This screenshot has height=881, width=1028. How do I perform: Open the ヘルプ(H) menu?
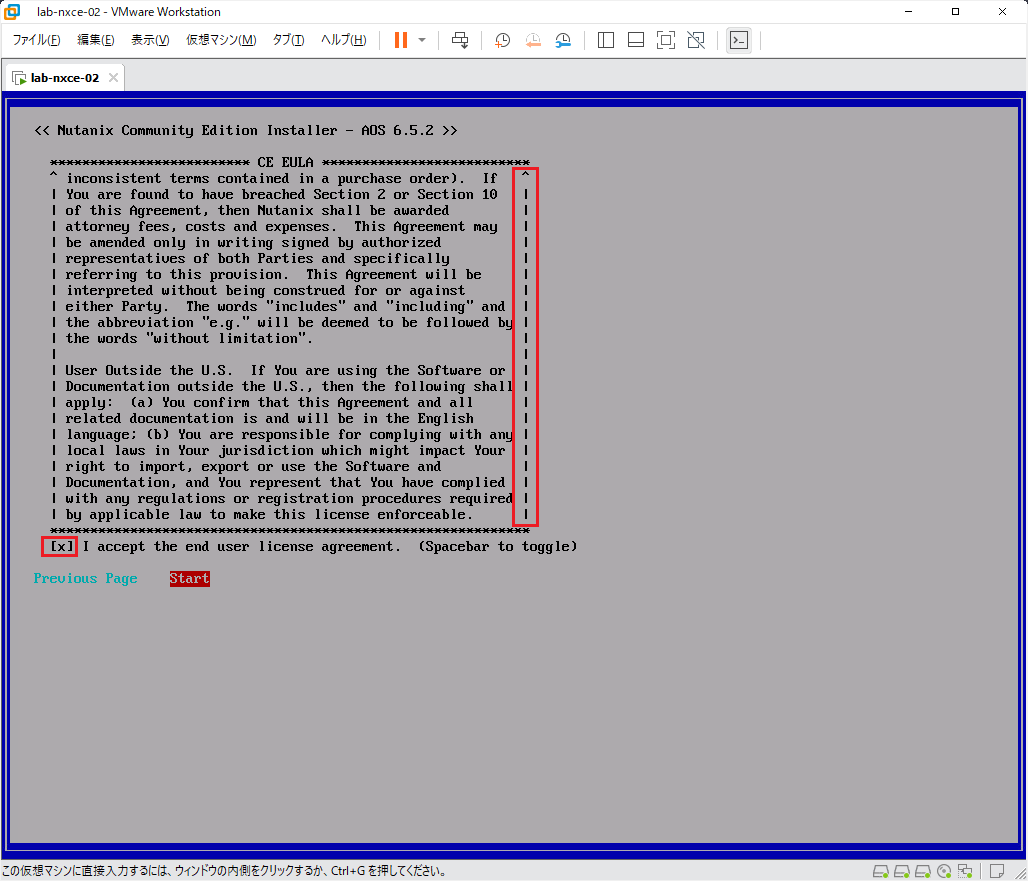pyautogui.click(x=344, y=40)
